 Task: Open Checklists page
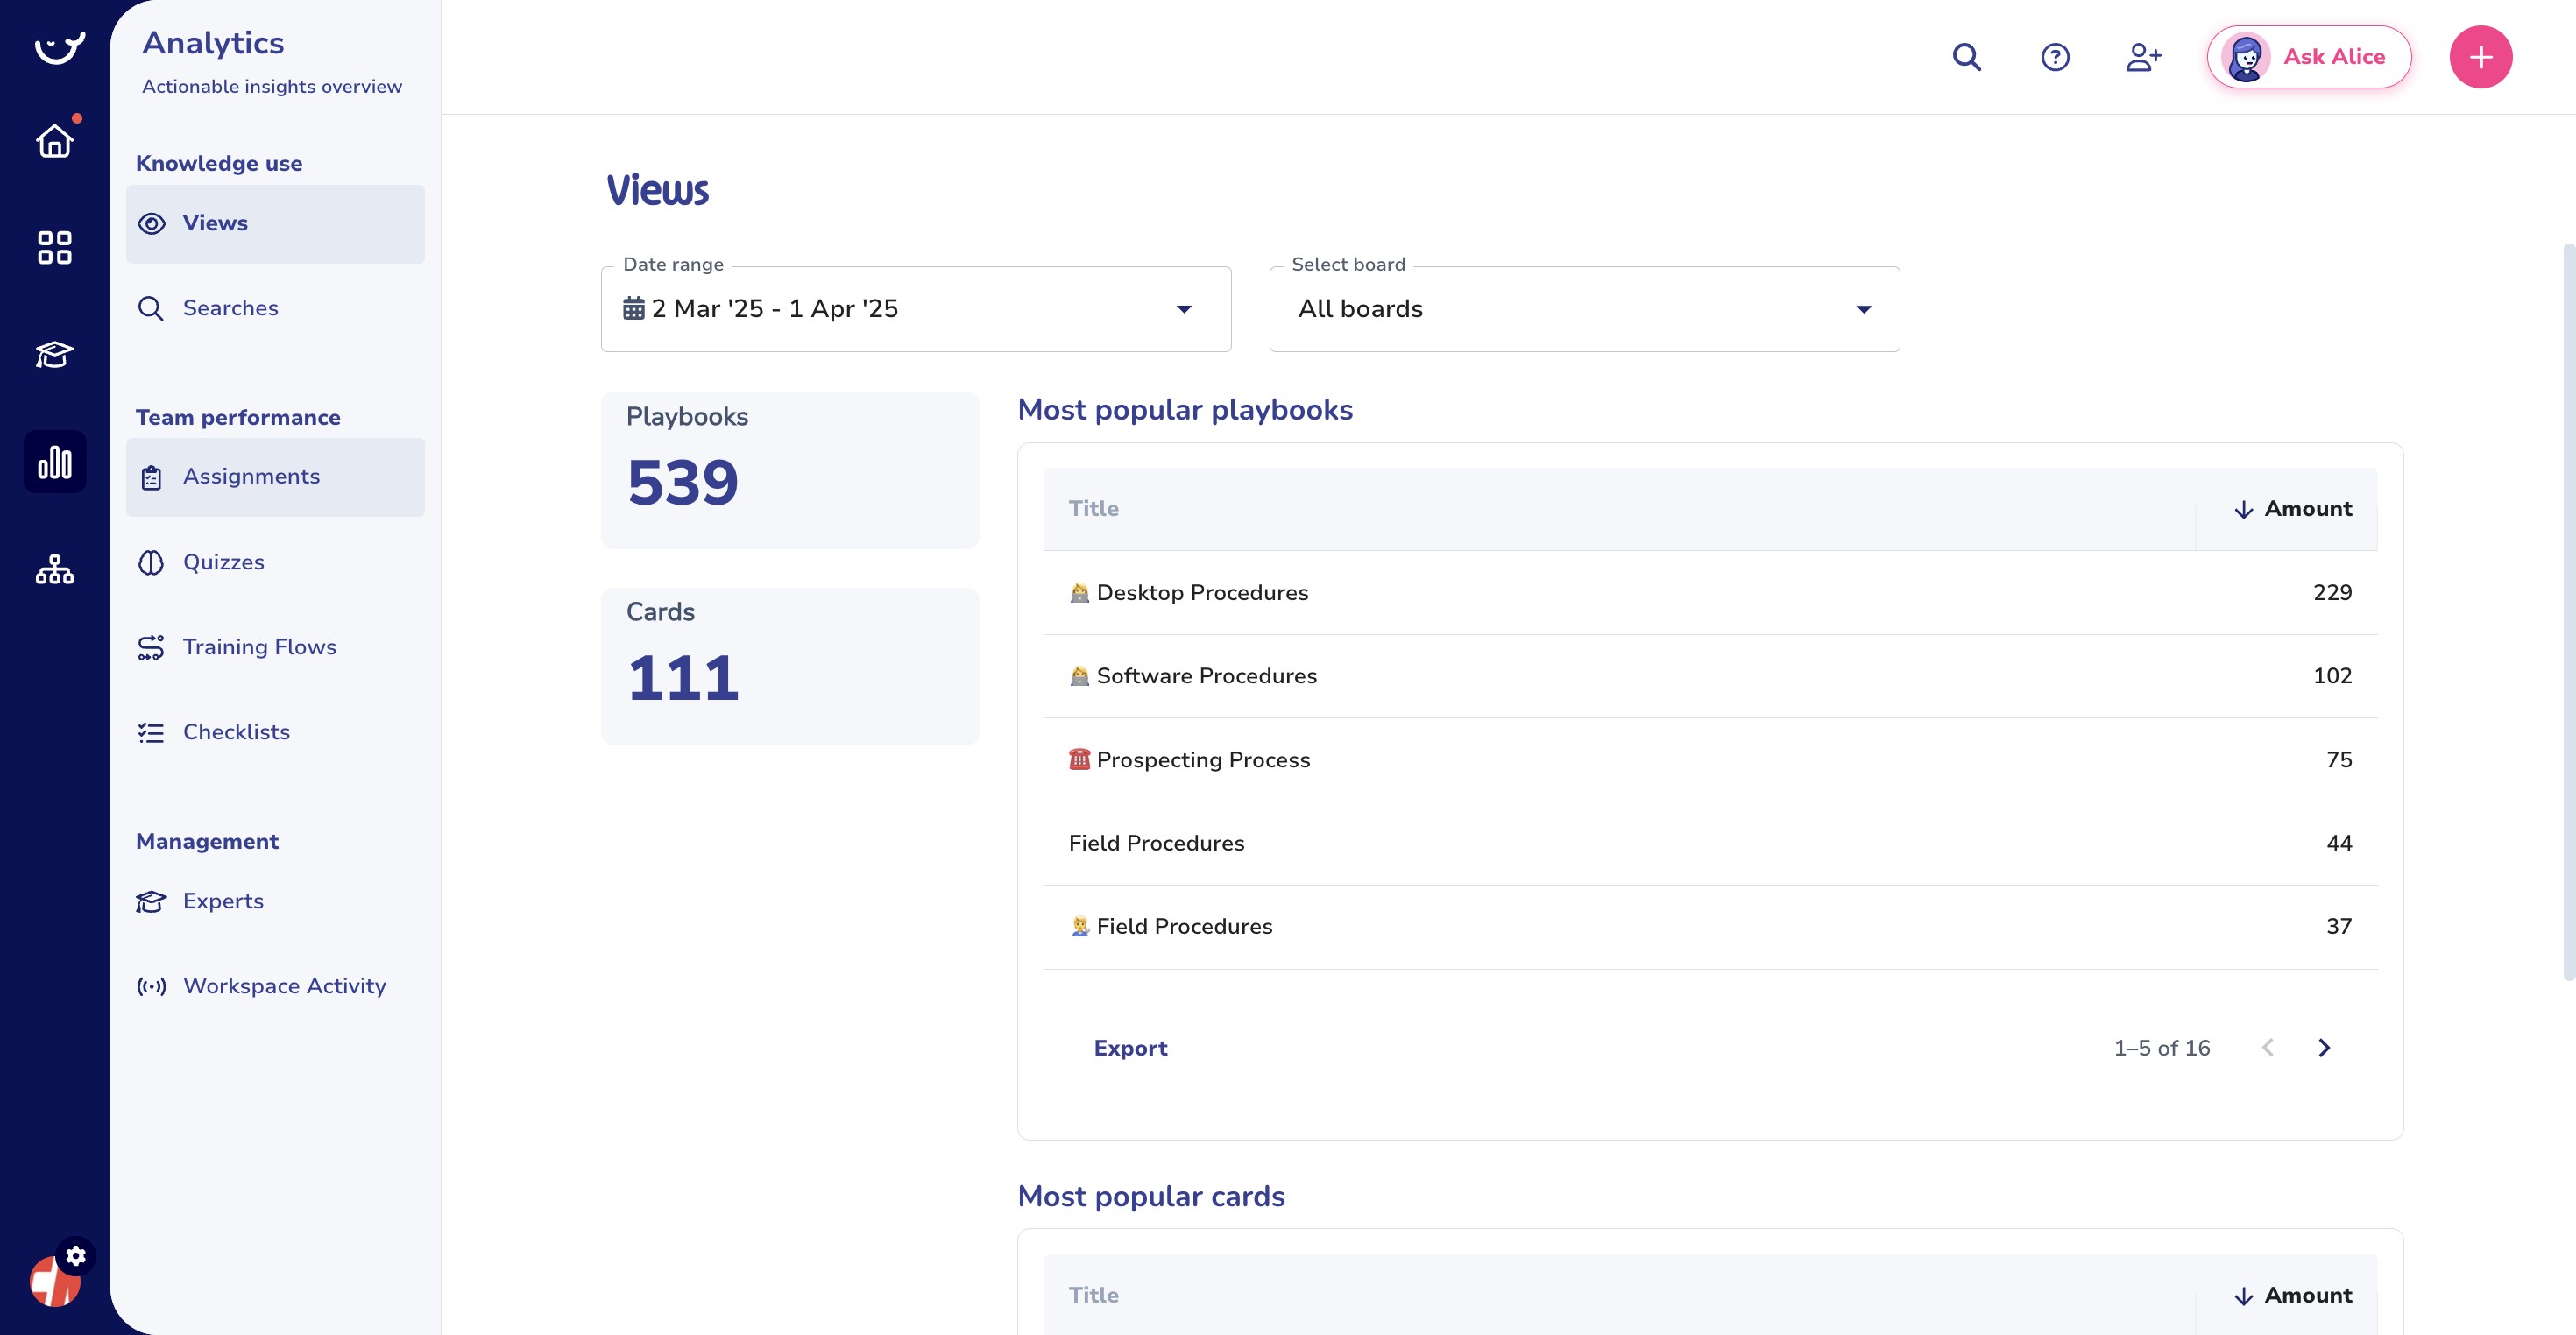coord(275,732)
